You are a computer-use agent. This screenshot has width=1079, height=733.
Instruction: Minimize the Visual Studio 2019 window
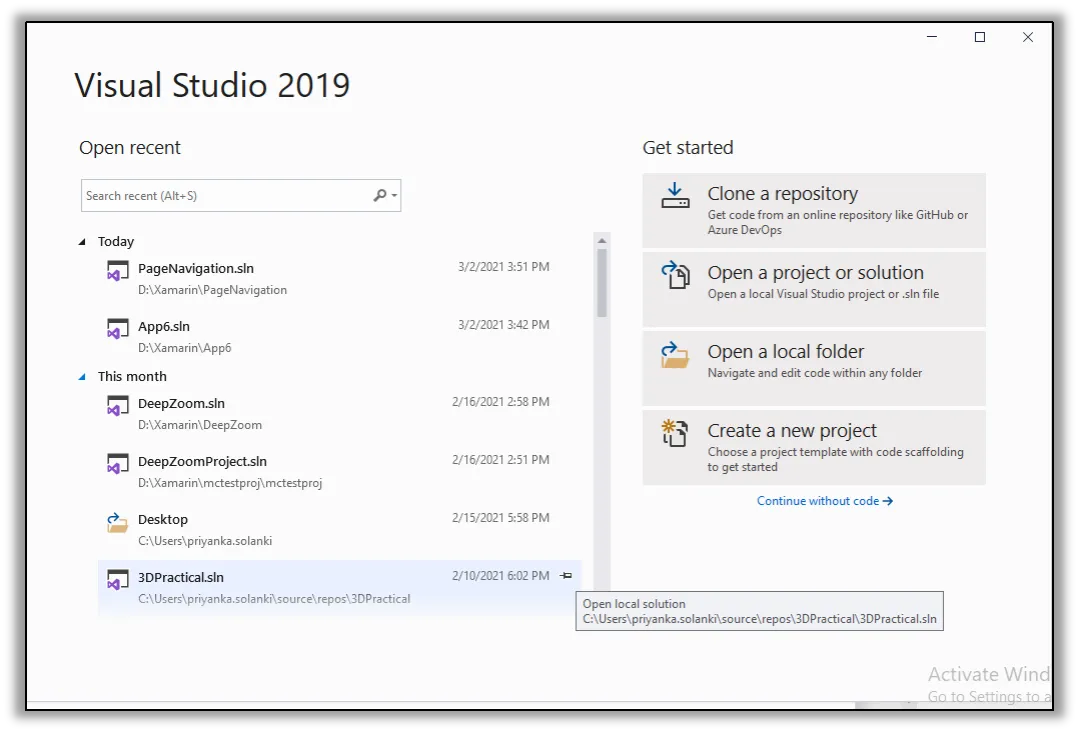[932, 36]
